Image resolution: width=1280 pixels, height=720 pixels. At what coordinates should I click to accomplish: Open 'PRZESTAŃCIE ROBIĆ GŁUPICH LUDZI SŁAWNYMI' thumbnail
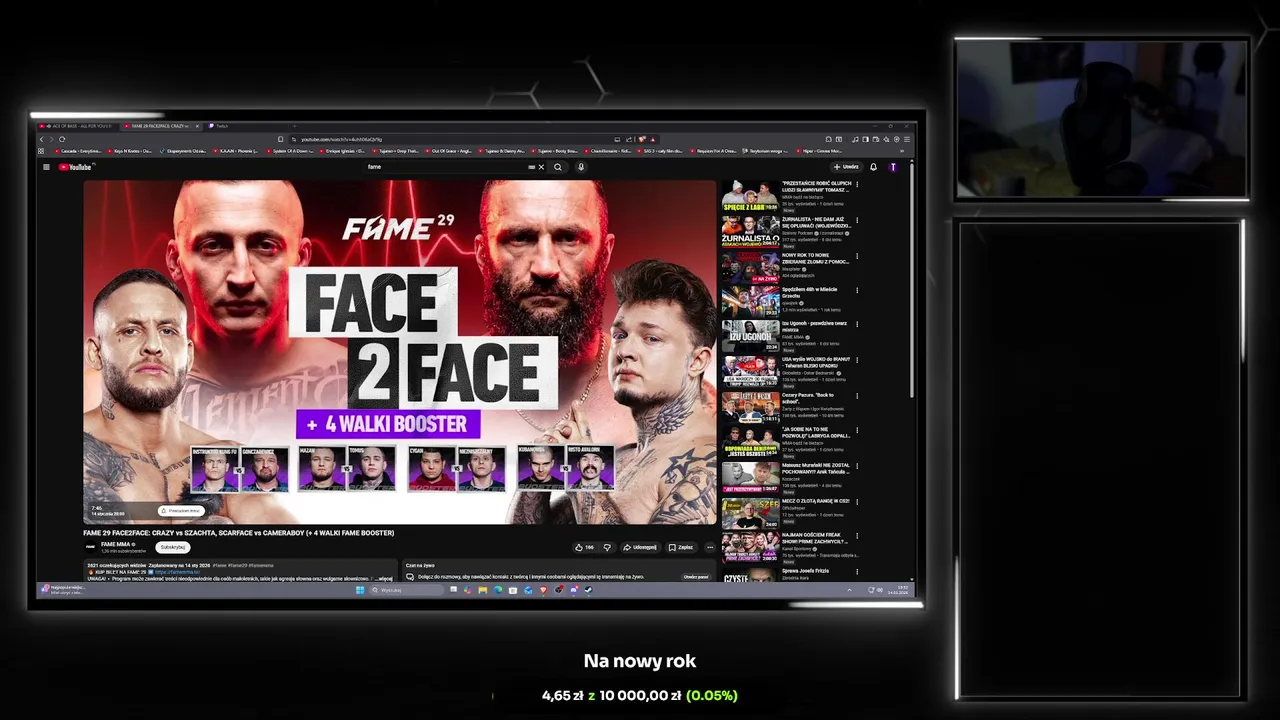(751, 196)
